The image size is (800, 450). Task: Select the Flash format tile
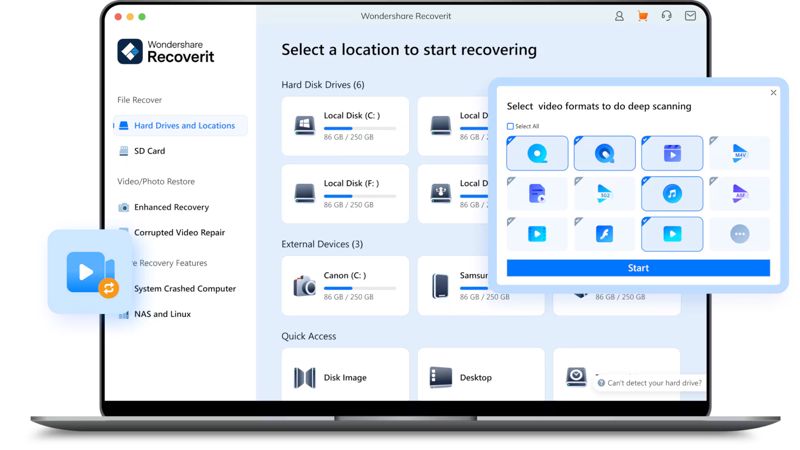pyautogui.click(x=605, y=234)
